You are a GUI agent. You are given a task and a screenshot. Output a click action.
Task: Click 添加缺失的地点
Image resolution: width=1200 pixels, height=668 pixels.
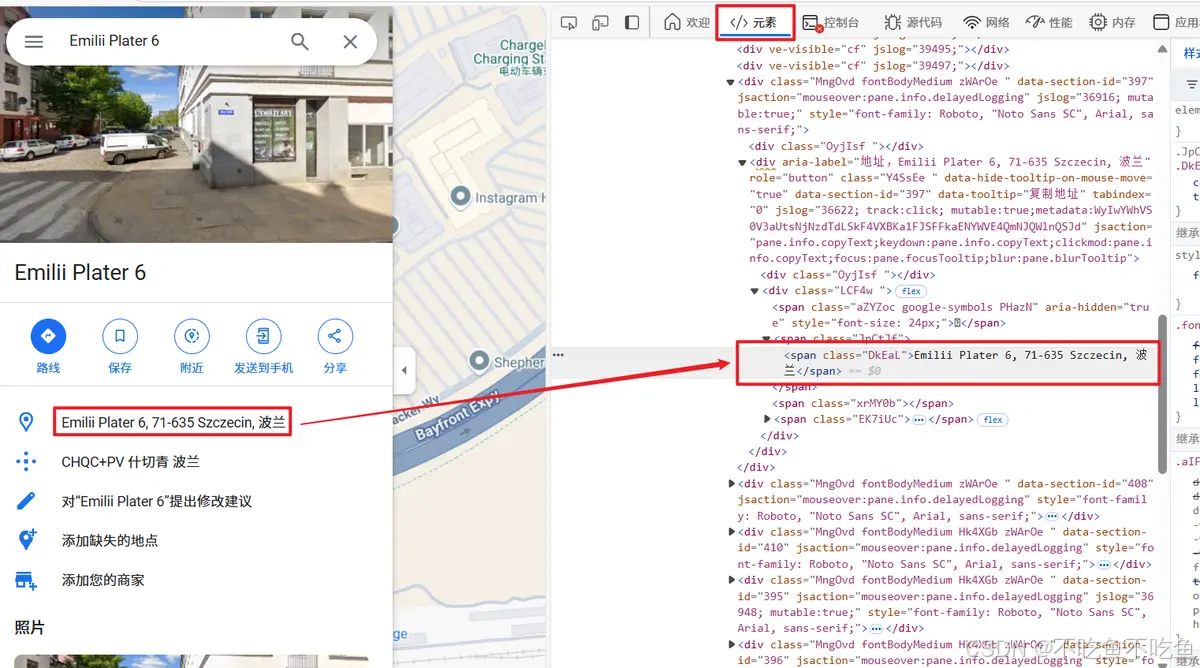(110, 540)
